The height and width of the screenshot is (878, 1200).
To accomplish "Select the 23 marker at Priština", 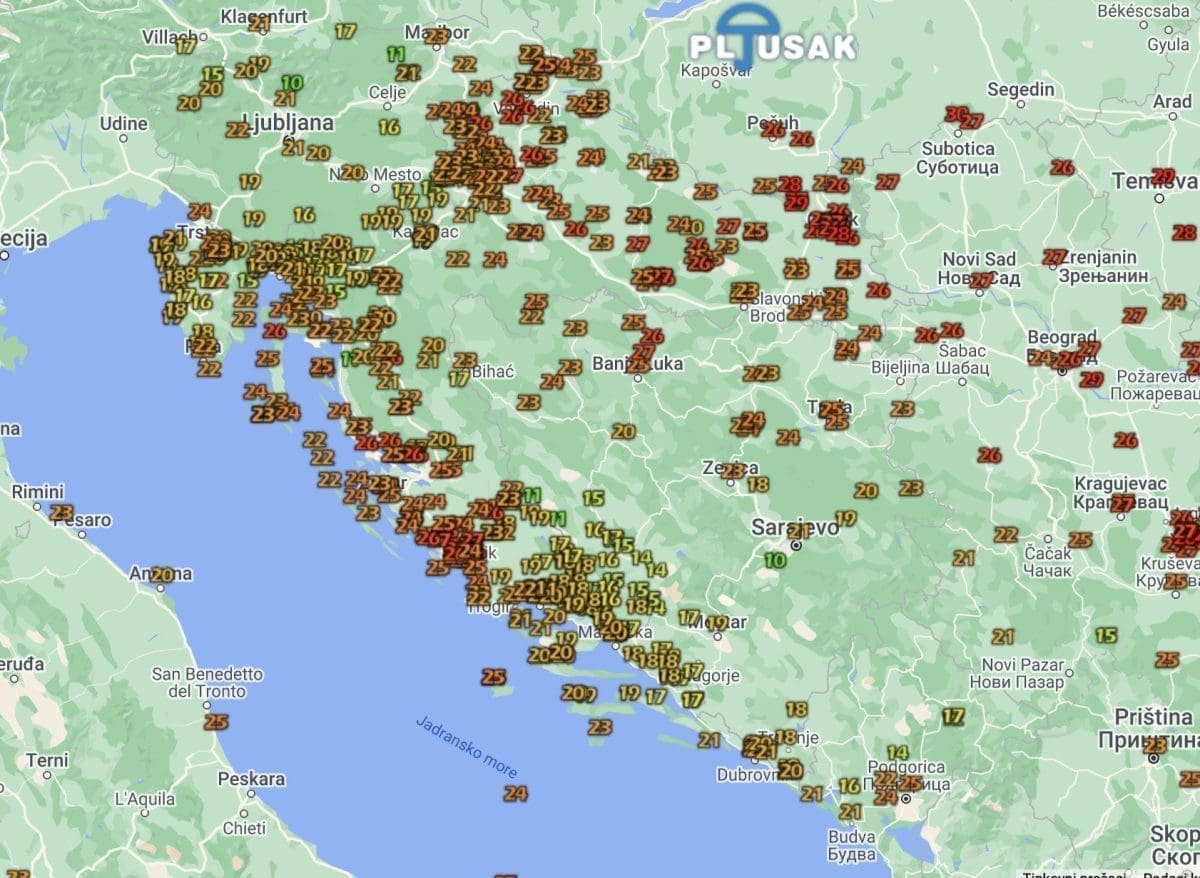I will [1155, 746].
